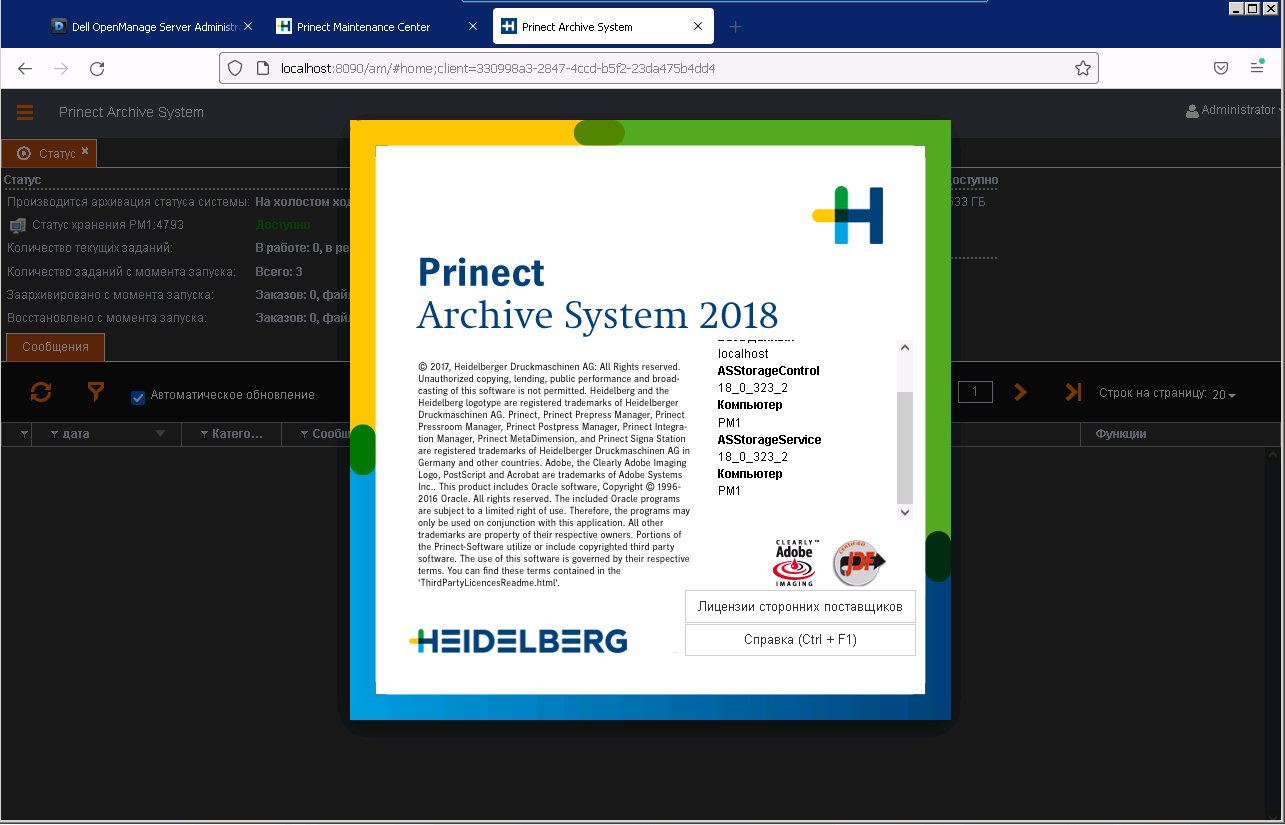Click the дата column header
The image size is (1285, 825).
pyautogui.click(x=106, y=434)
